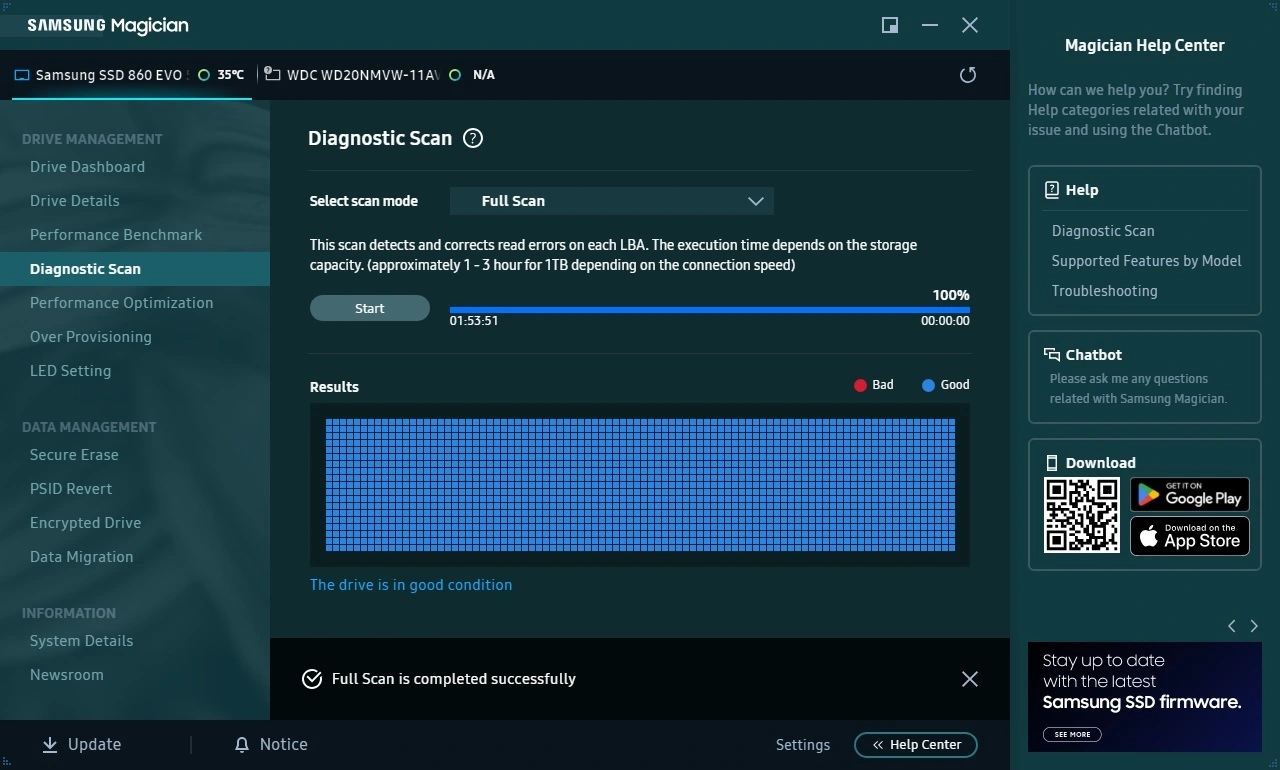Image resolution: width=1280 pixels, height=770 pixels.
Task: Click the Samsung SSD 860 EVO drive icon
Action: click(x=22, y=75)
